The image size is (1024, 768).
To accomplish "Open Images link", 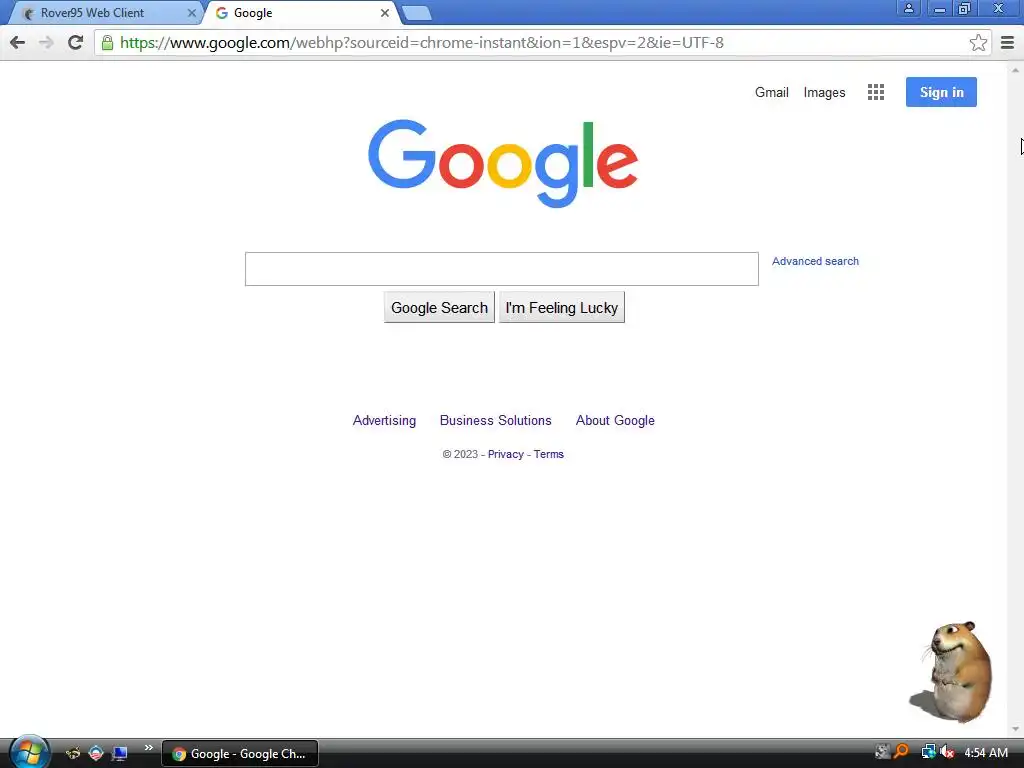I will (x=824, y=93).
